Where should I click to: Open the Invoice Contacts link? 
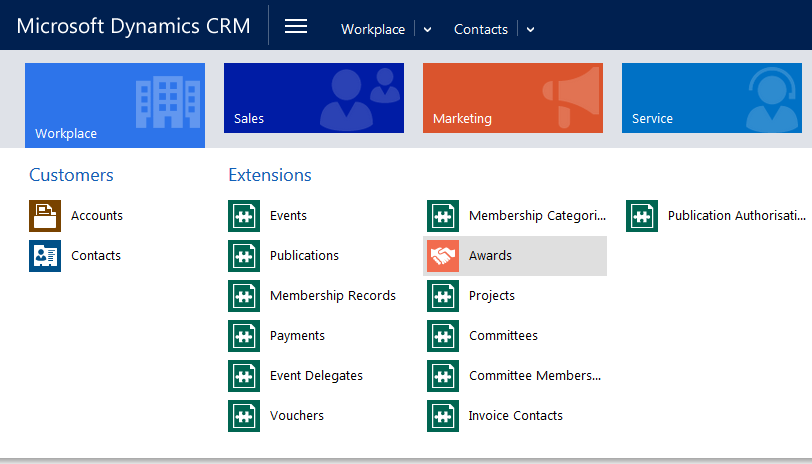516,415
